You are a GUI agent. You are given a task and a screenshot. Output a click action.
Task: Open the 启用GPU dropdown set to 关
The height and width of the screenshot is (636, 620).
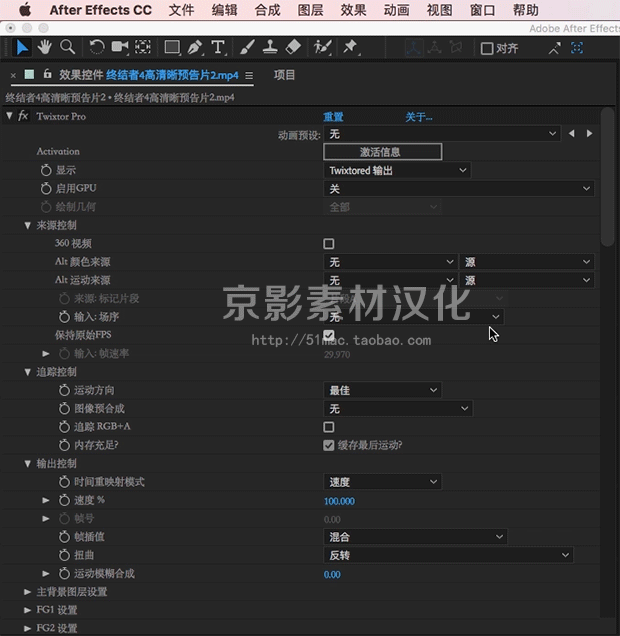(x=459, y=189)
